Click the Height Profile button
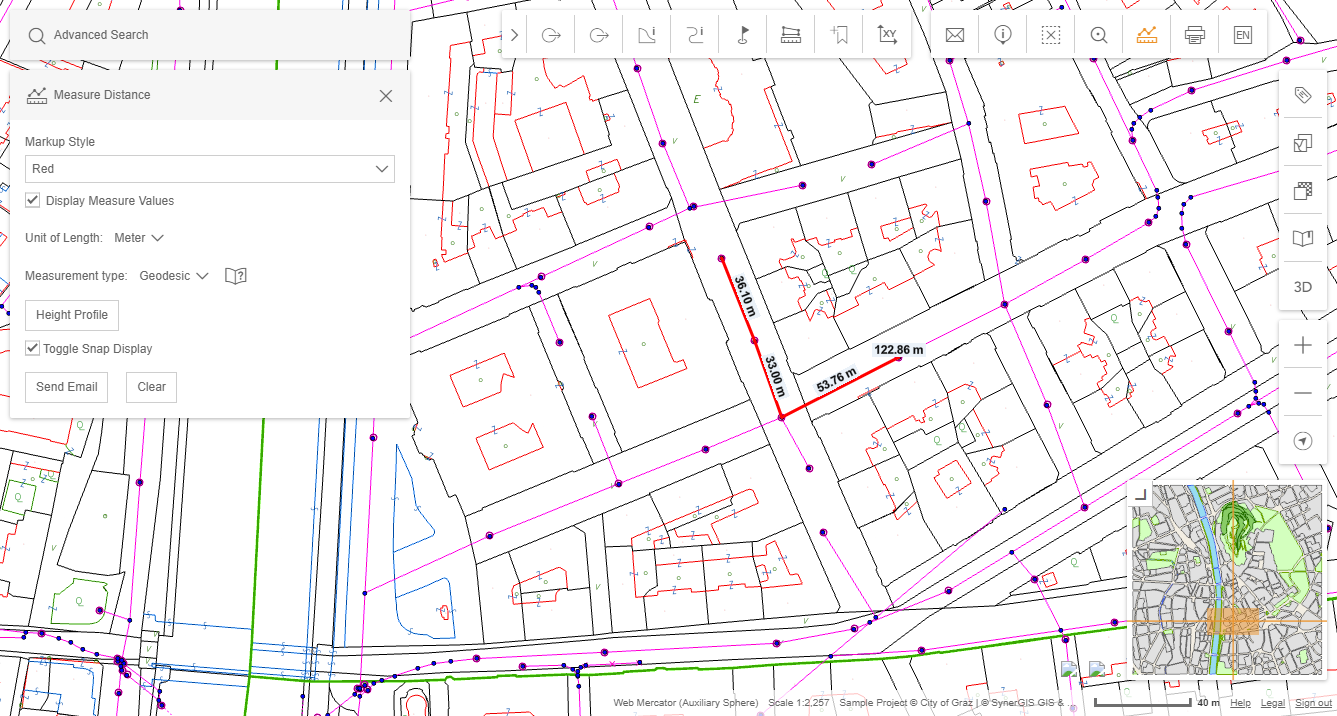Viewport: 1337px width, 716px height. tap(71, 315)
